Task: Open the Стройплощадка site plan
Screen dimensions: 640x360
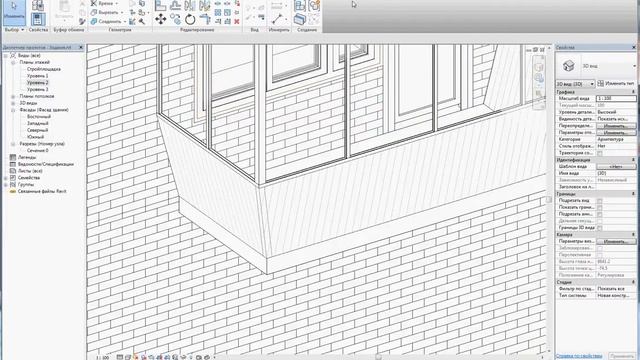Action: 44,69
